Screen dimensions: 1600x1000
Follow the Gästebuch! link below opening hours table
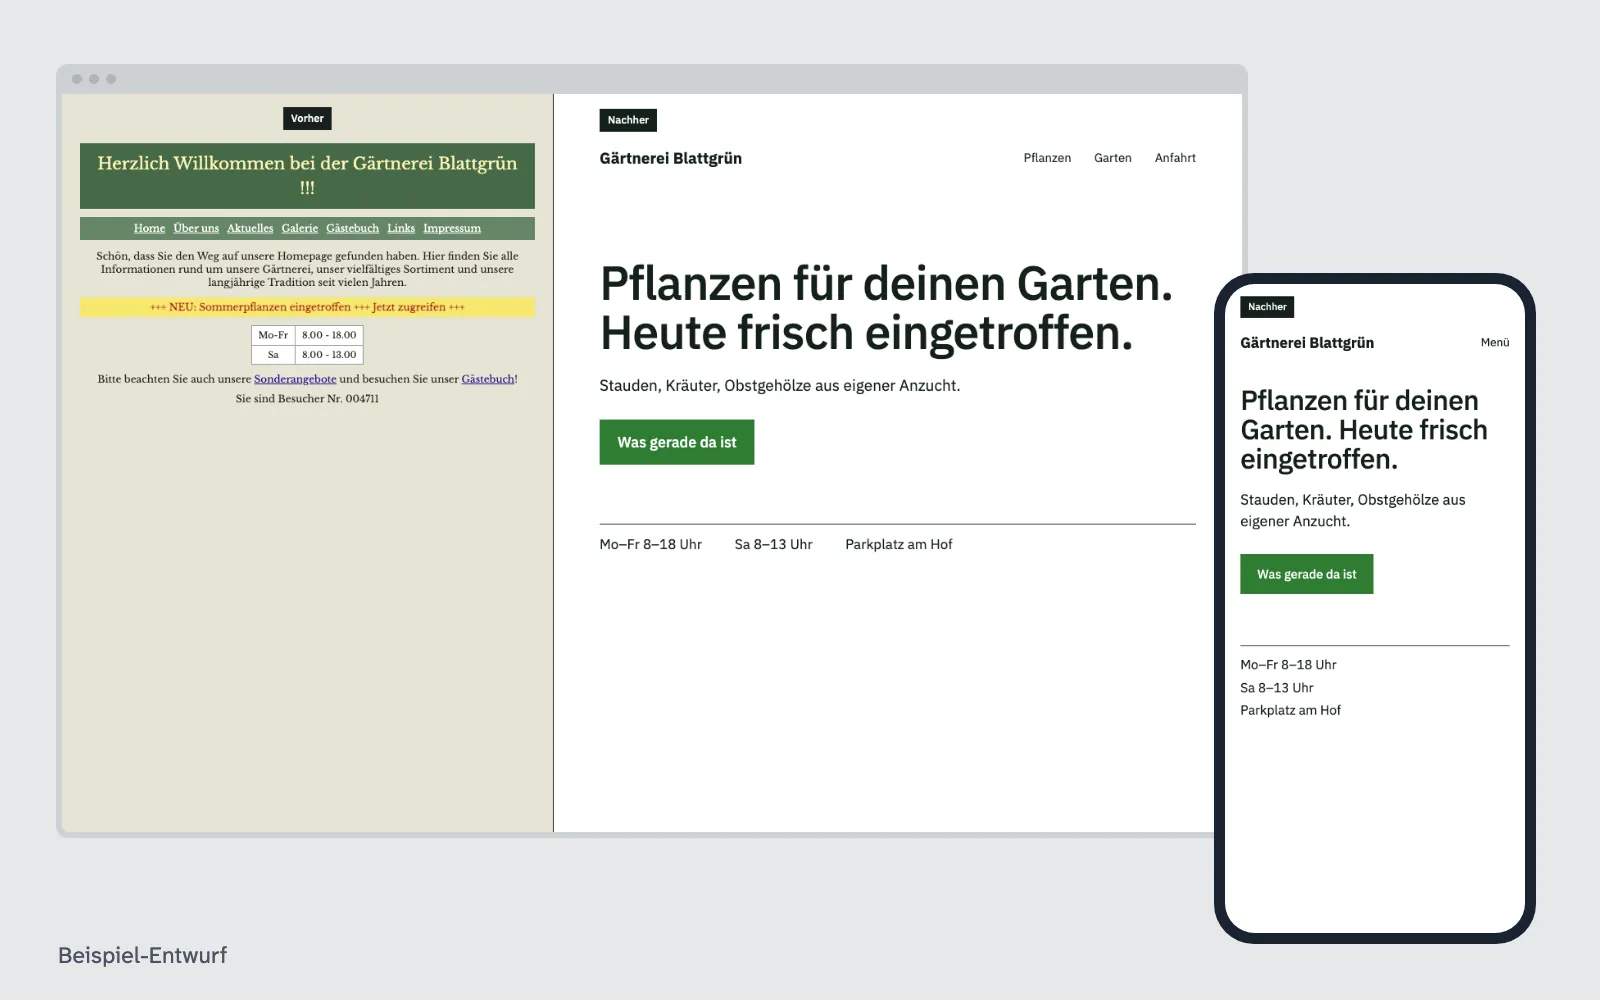click(488, 379)
